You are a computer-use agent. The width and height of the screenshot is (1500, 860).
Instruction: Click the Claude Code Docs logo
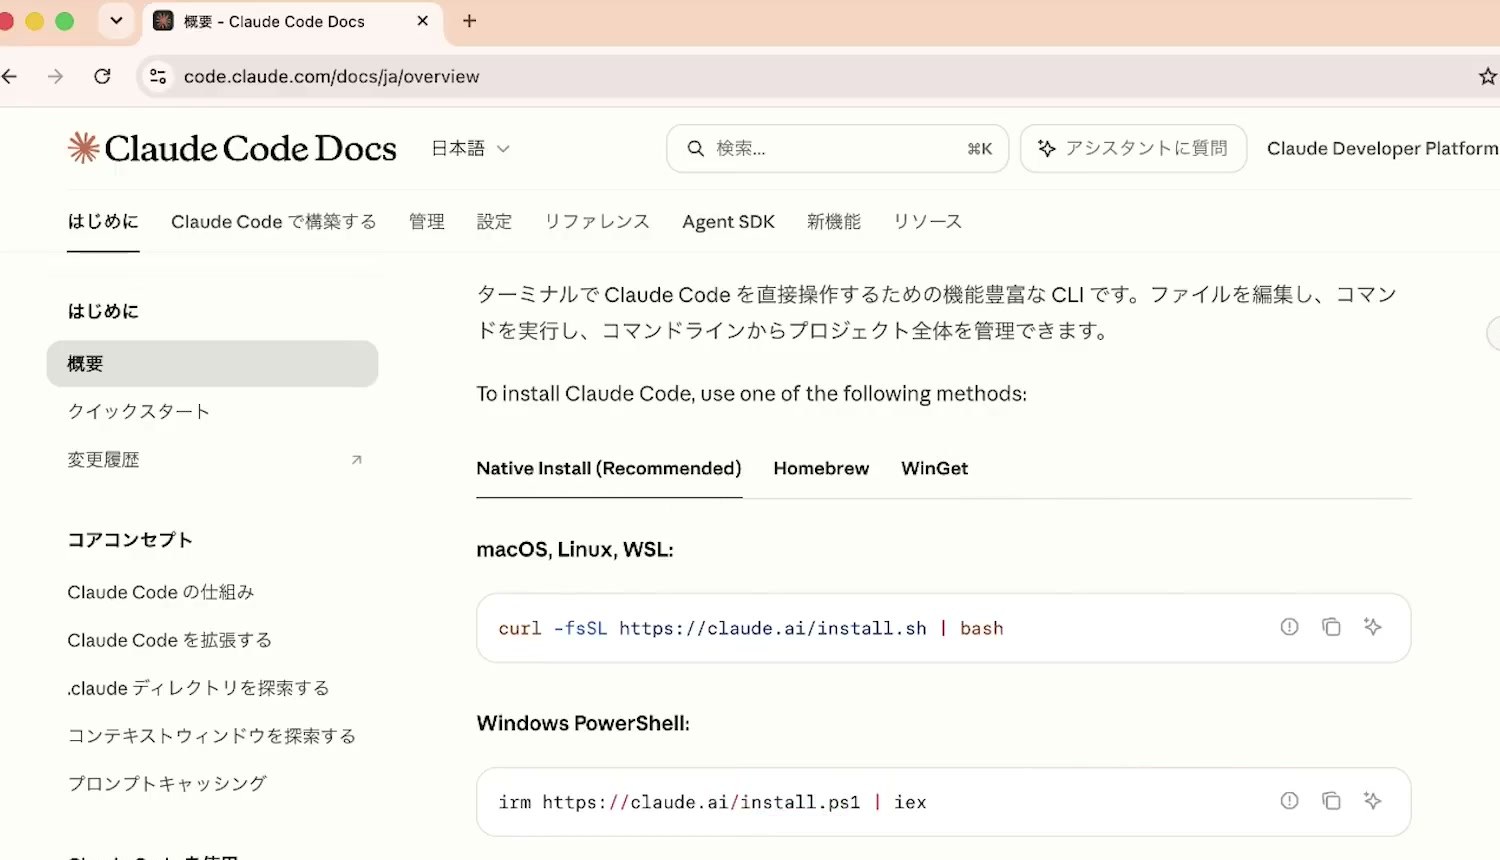click(x=232, y=148)
